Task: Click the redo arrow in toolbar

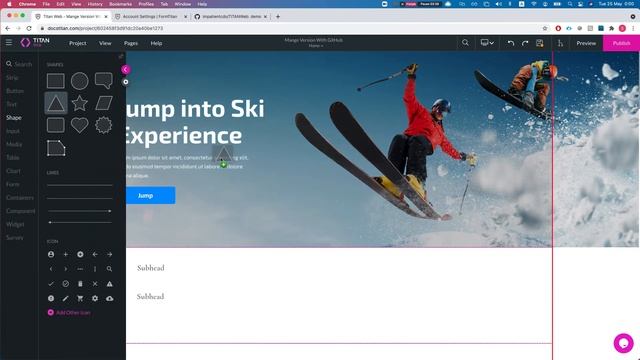Action: point(525,43)
